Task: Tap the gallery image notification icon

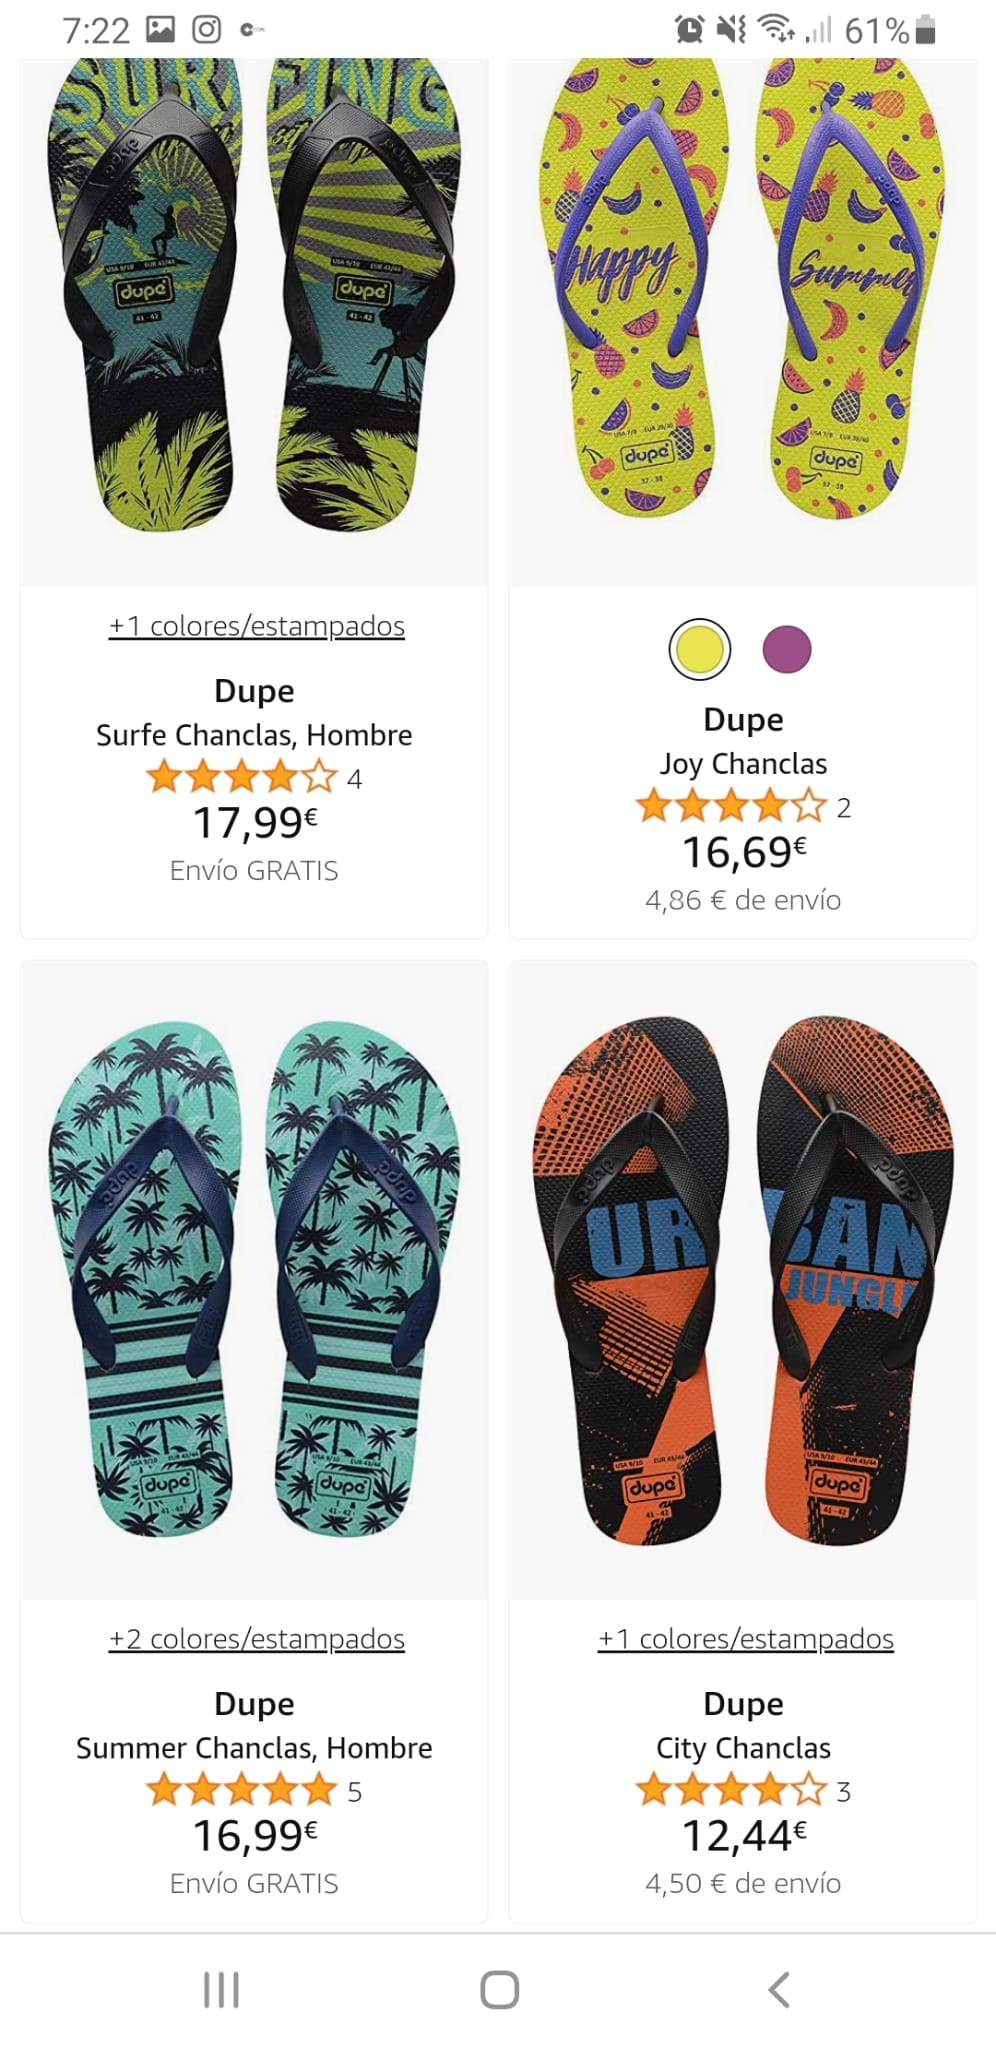Action: pyautogui.click(x=160, y=30)
